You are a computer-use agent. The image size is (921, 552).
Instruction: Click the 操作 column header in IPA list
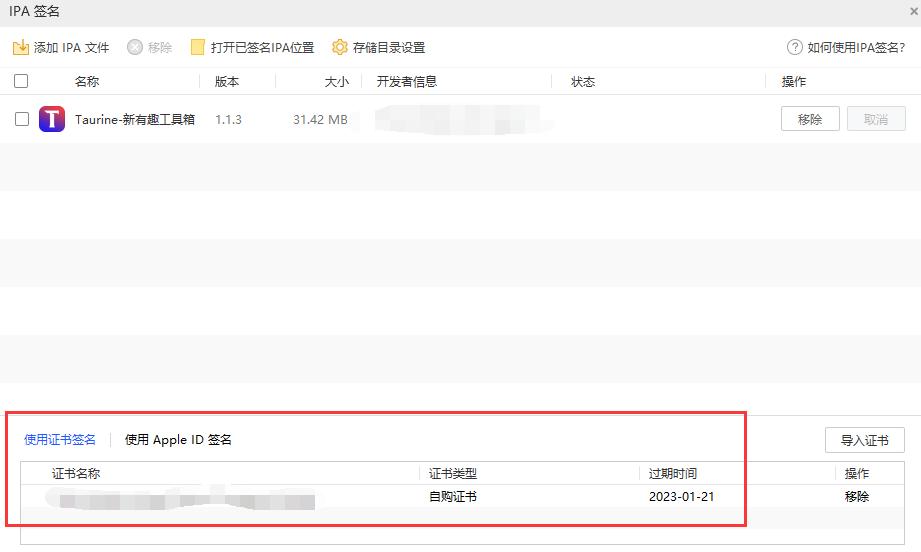coord(794,82)
